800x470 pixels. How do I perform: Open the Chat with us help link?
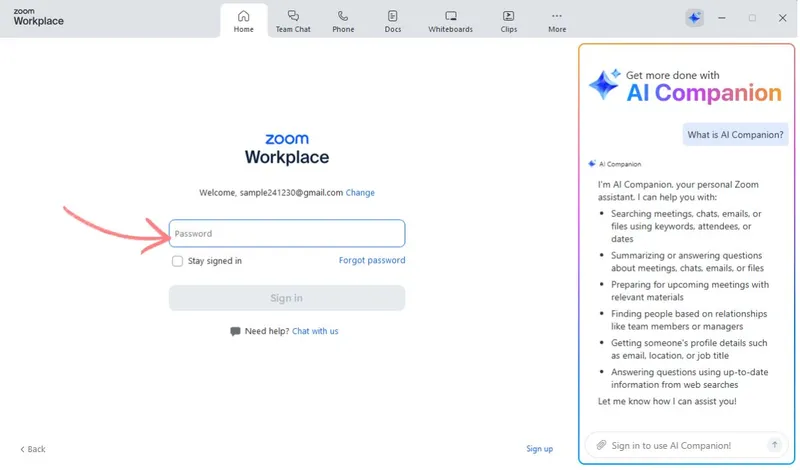coord(315,331)
